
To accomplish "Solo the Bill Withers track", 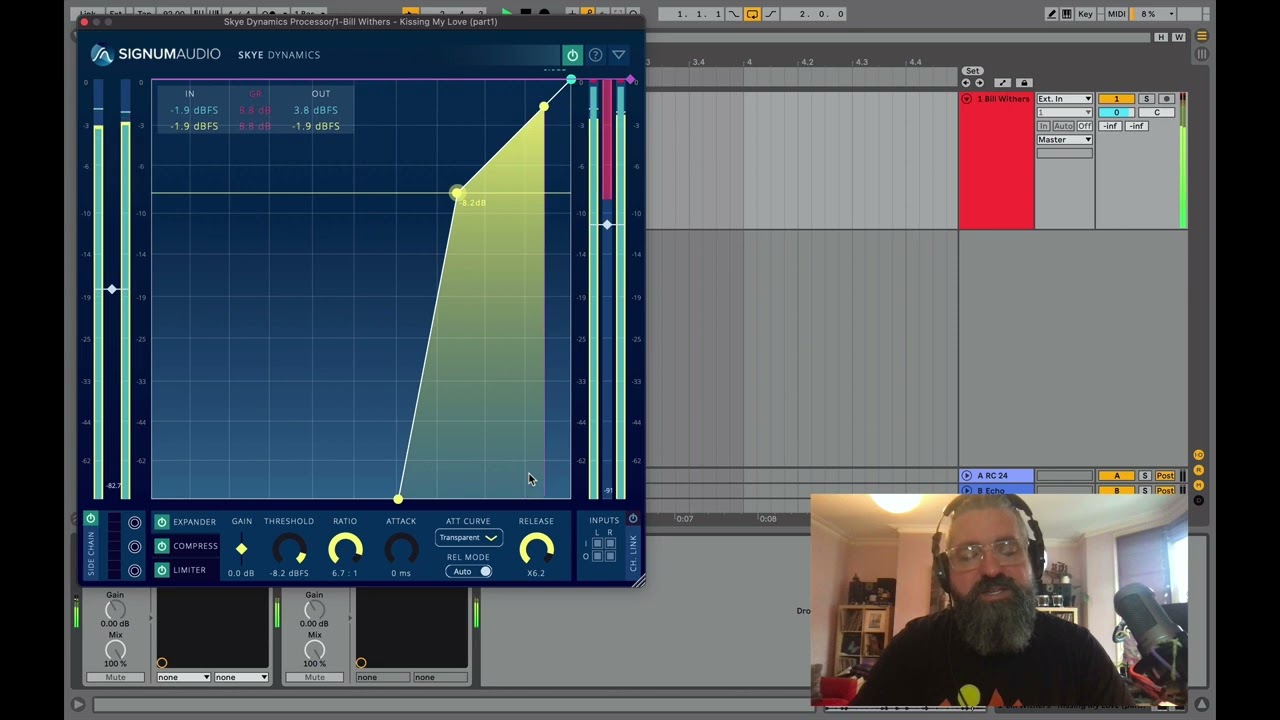I will tap(1147, 99).
